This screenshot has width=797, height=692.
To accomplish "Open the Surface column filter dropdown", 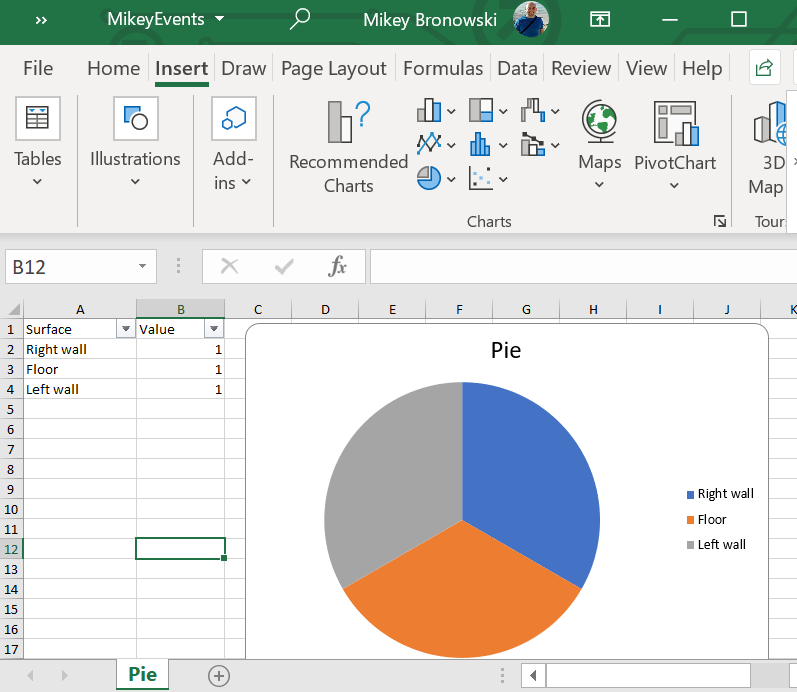I will tap(125, 329).
